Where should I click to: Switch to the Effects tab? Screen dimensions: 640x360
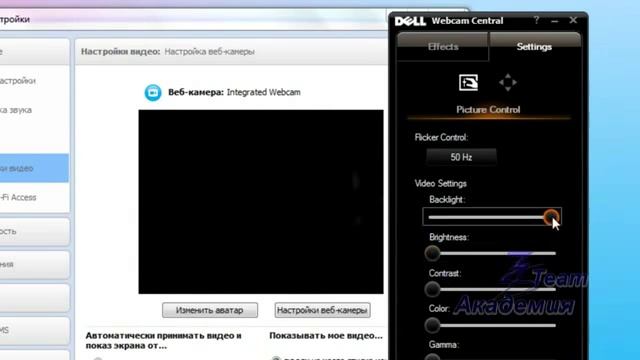pos(443,47)
